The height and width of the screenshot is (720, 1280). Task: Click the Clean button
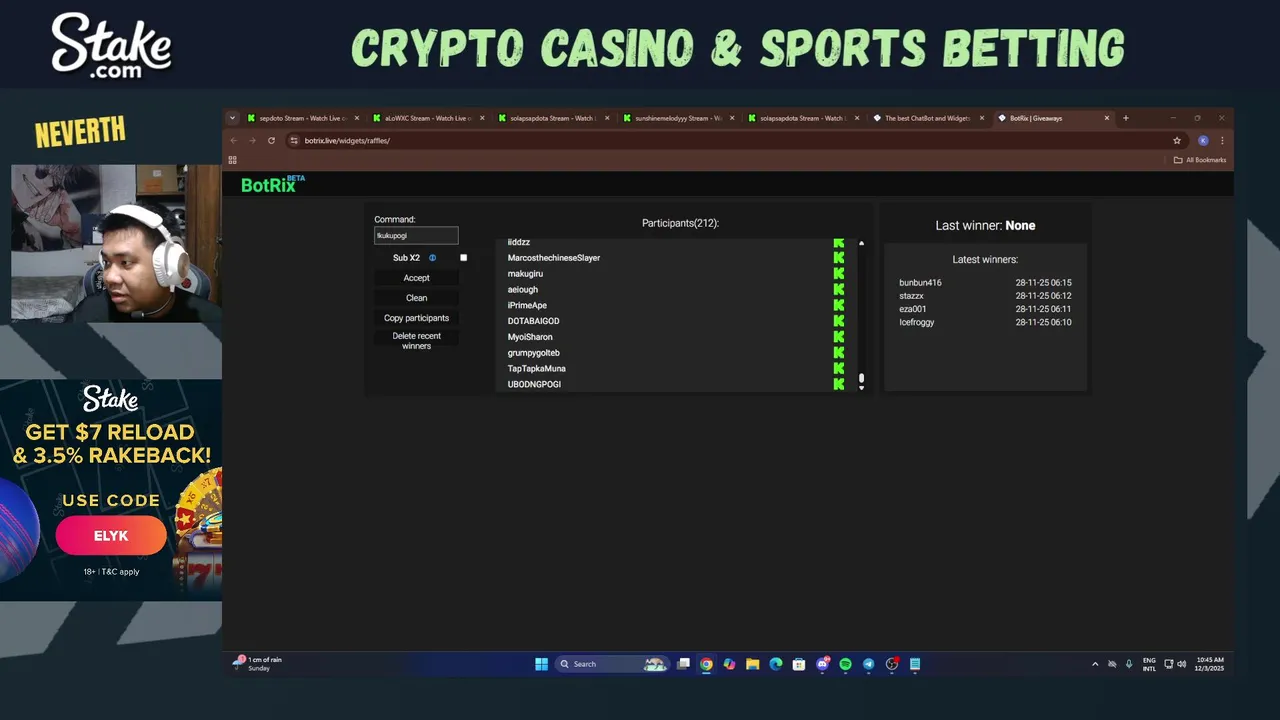pos(417,298)
